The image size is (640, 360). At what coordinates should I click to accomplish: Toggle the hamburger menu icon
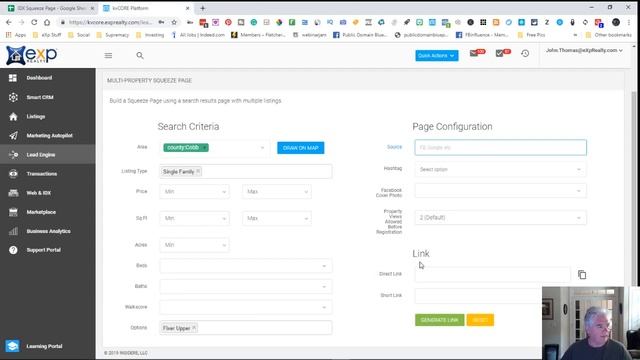pos(108,56)
